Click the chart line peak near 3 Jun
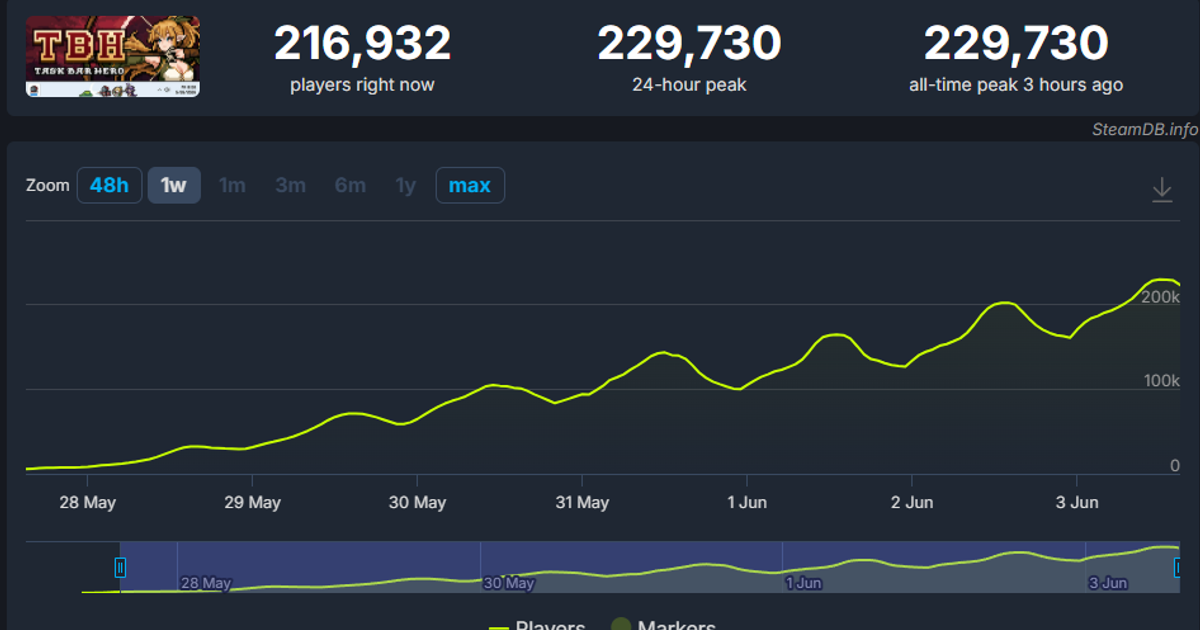The width and height of the screenshot is (1200, 630). [x=1160, y=279]
